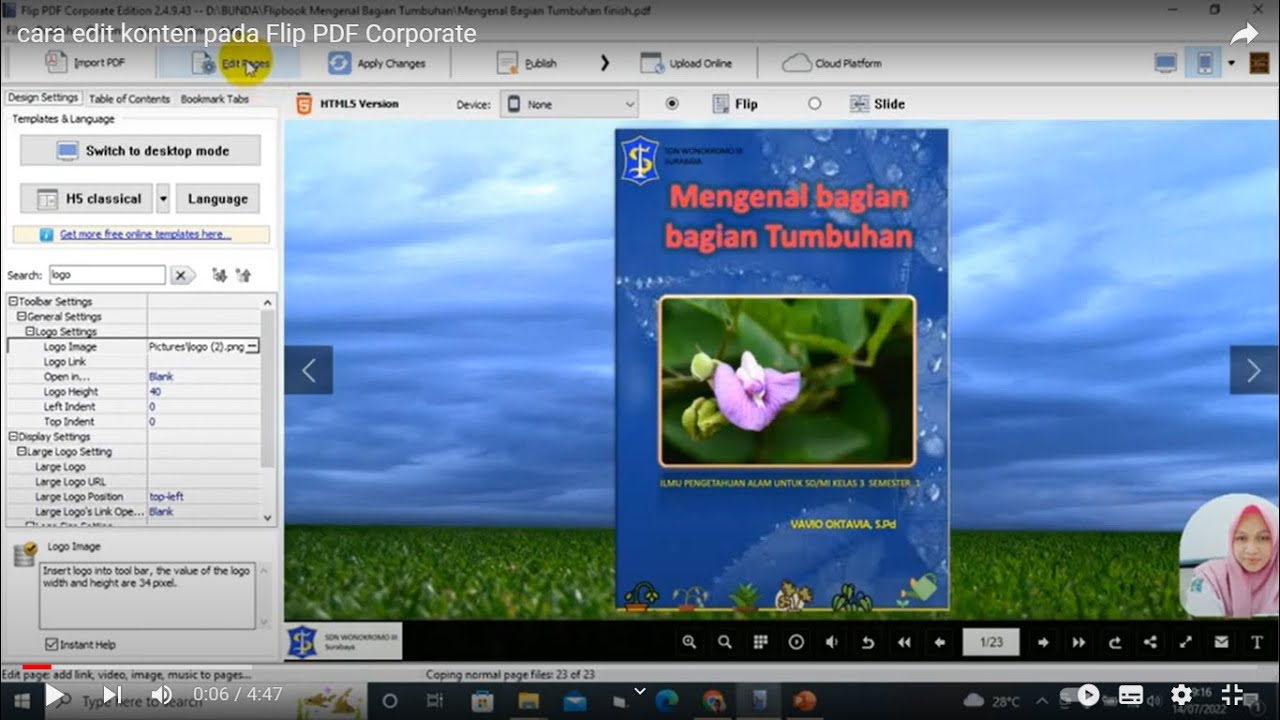
Task: Clear the search with the X button
Action: point(182,275)
